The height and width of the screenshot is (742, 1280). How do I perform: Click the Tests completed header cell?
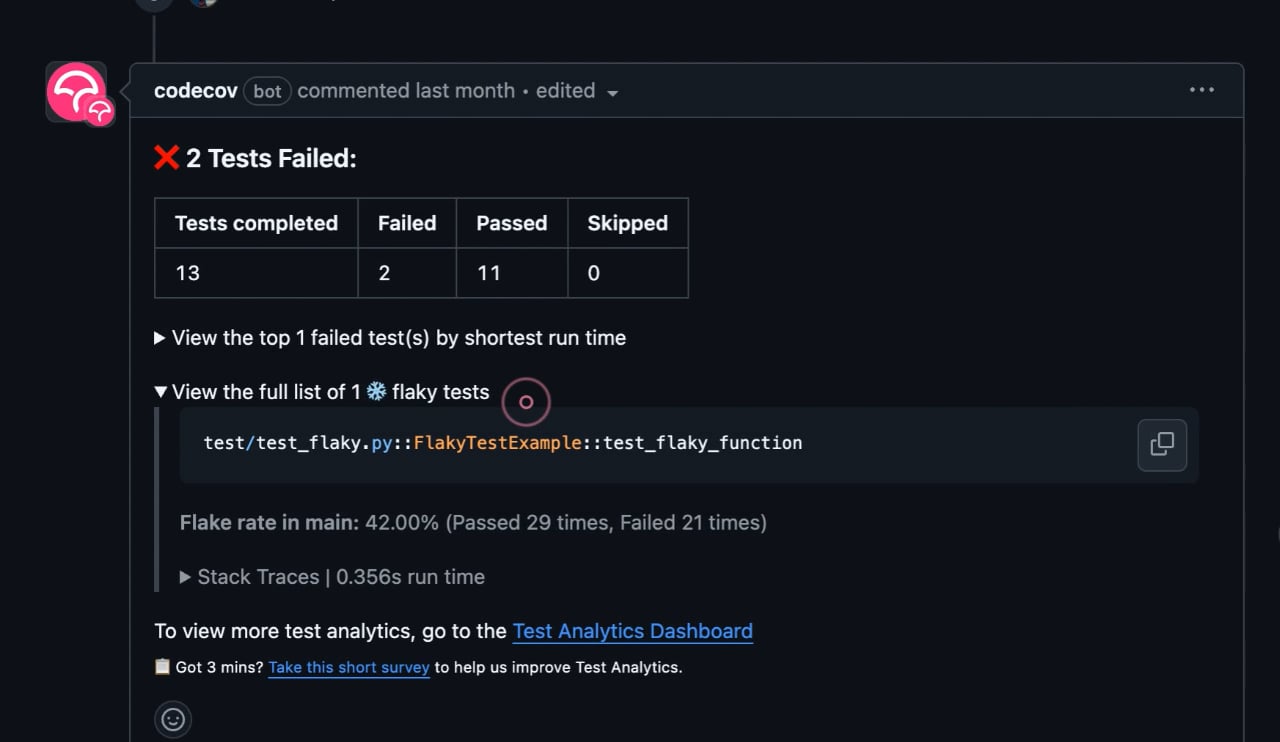(256, 223)
